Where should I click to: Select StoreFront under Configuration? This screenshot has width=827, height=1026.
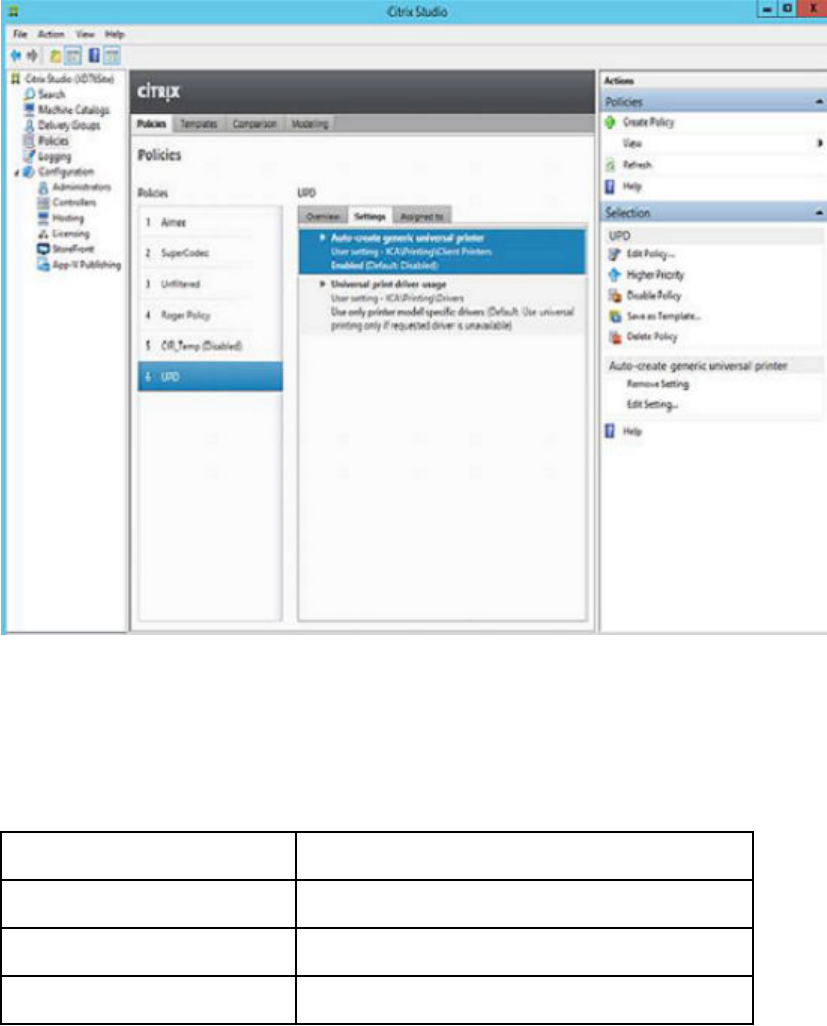(73, 249)
